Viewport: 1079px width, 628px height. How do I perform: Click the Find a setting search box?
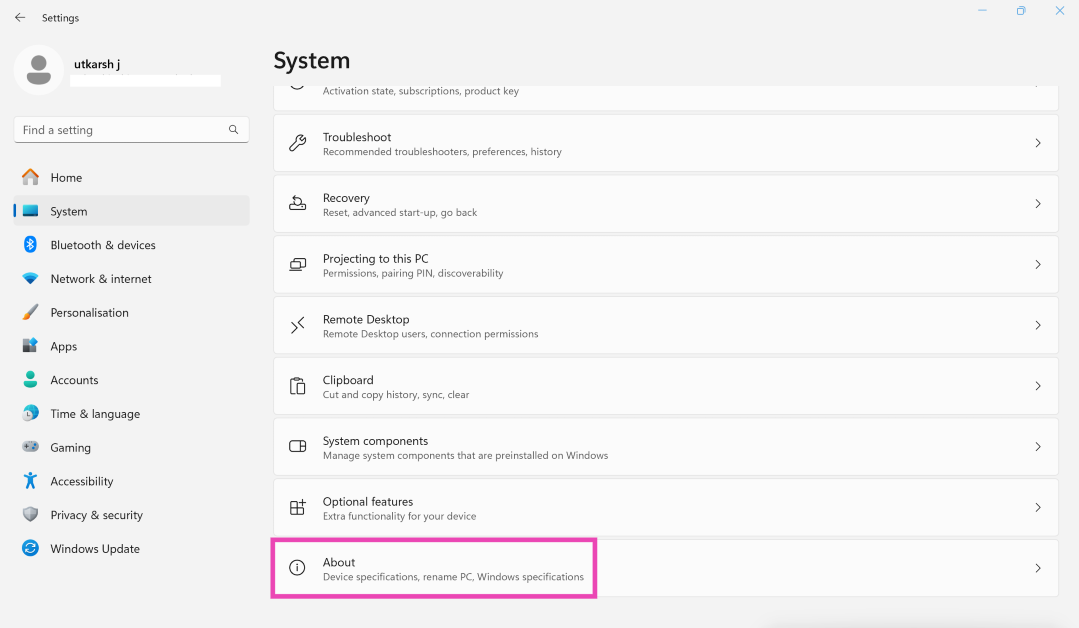click(x=120, y=130)
